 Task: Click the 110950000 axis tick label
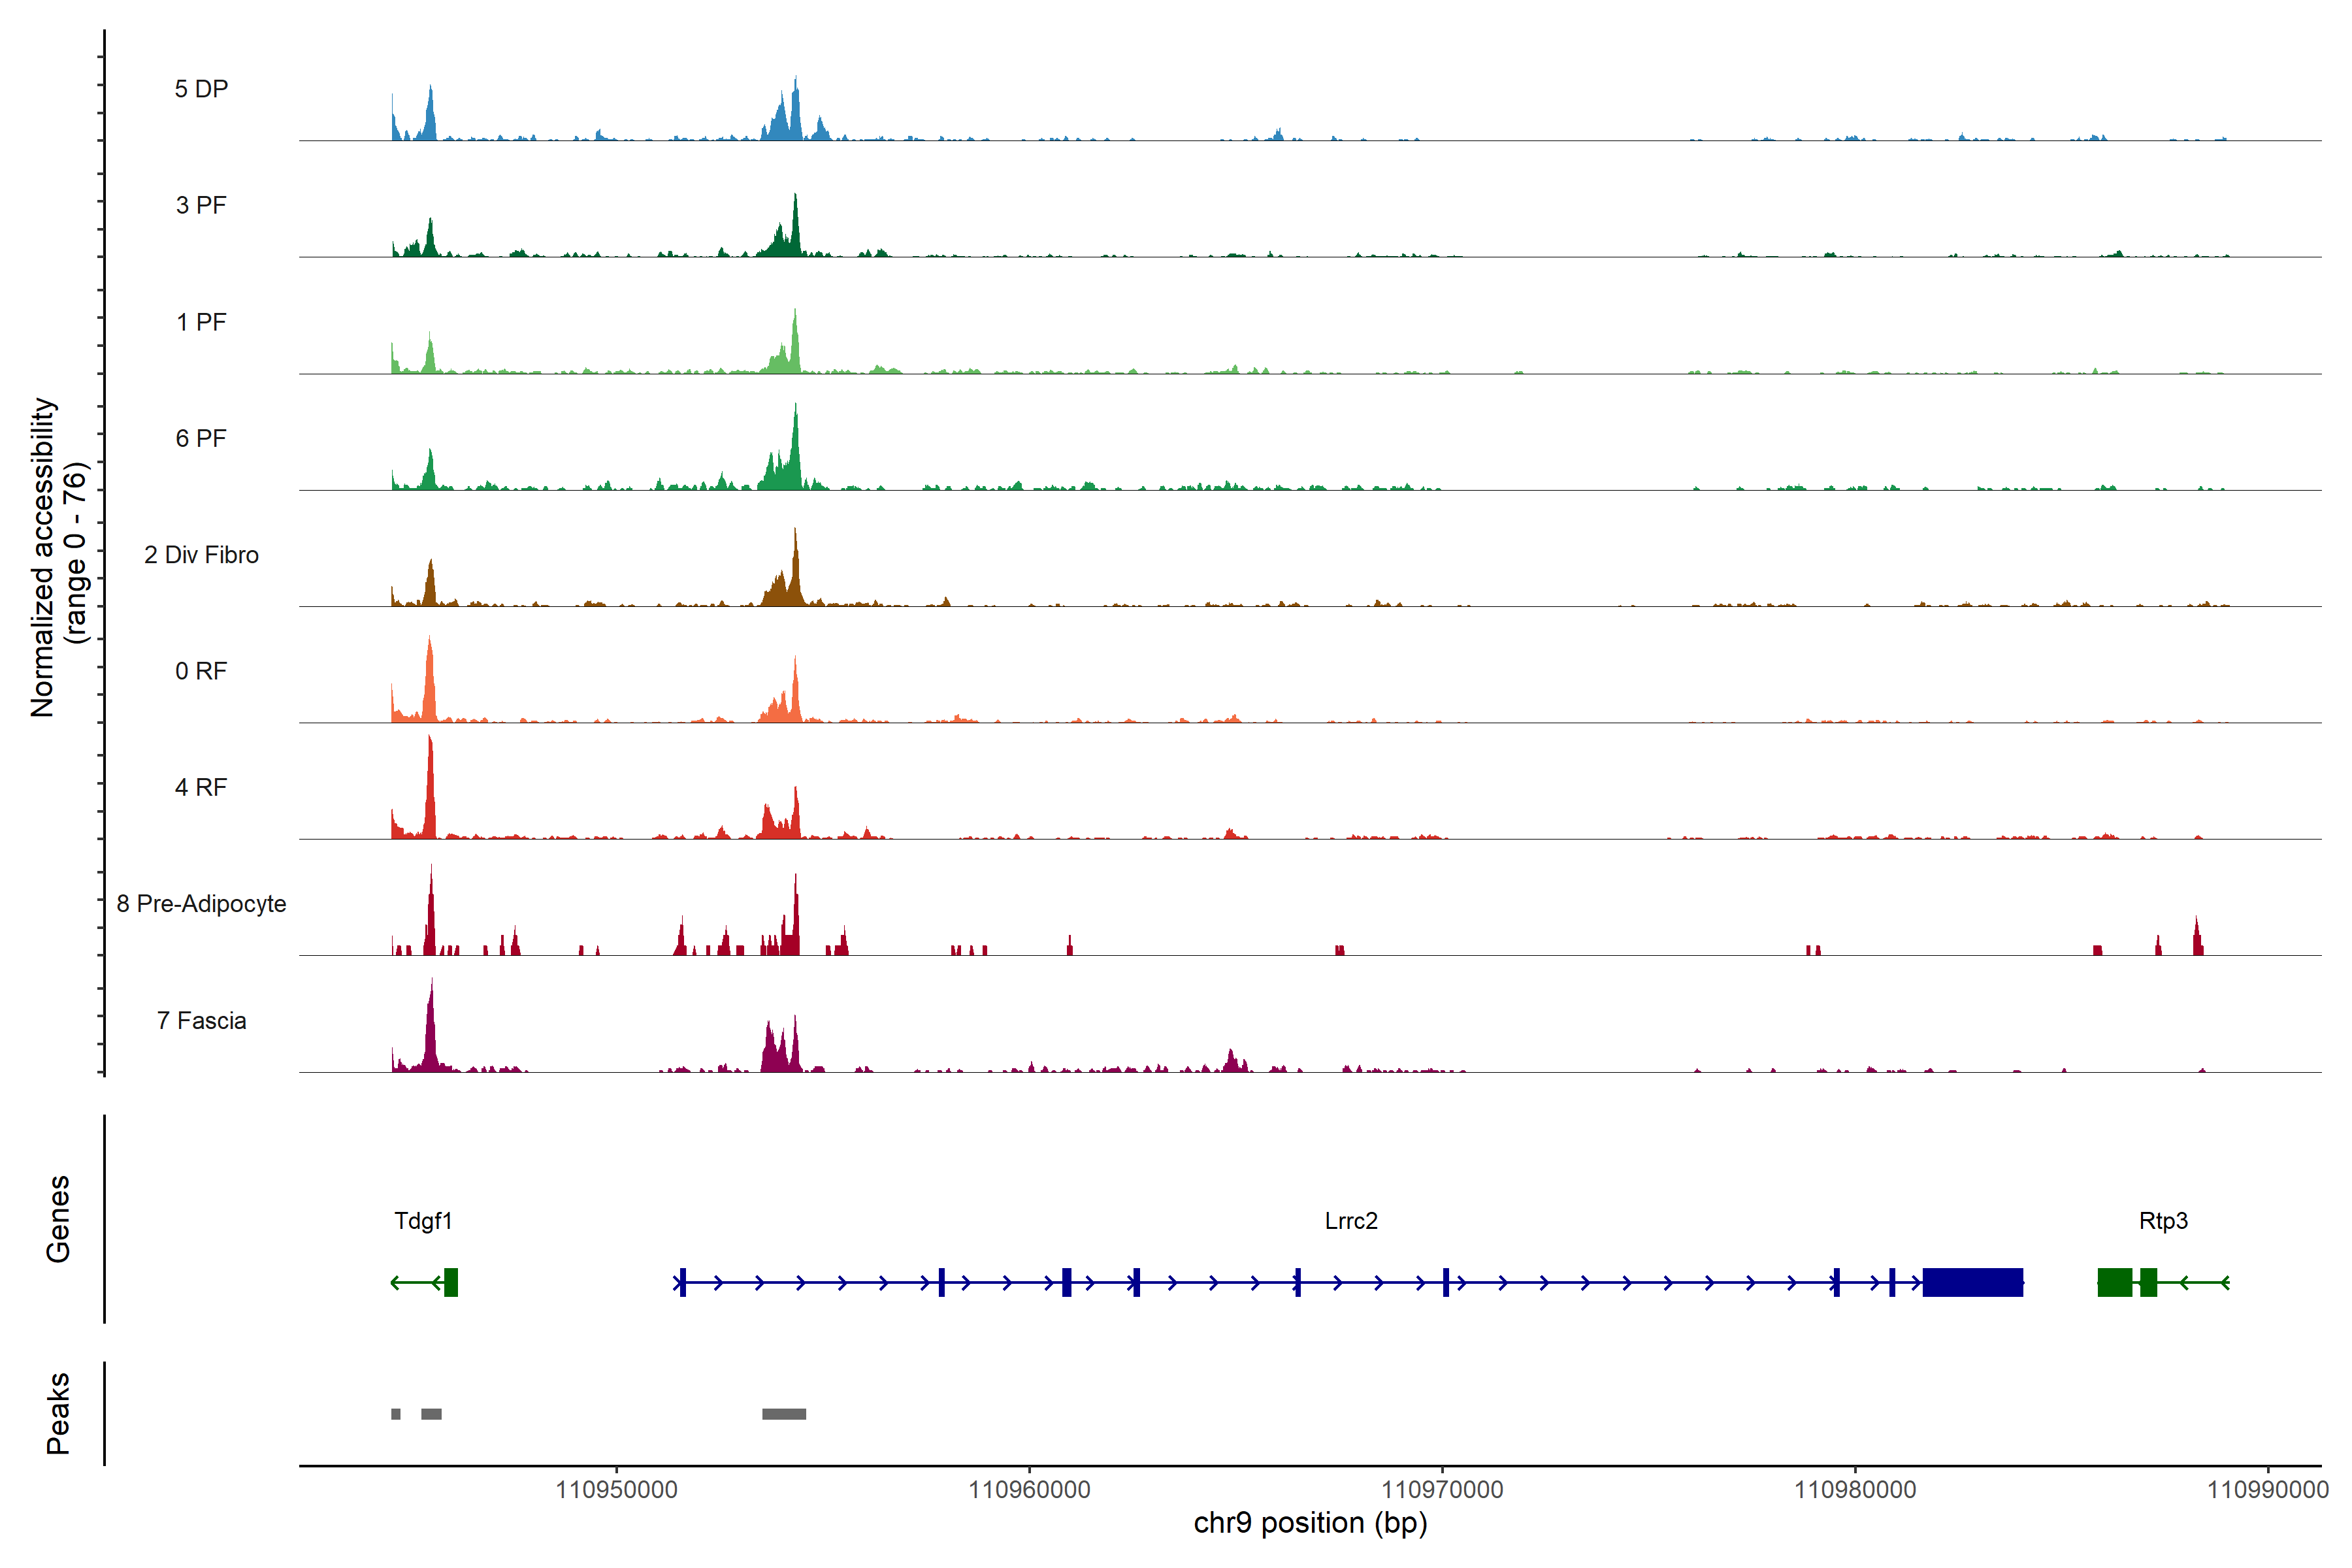616,1490
